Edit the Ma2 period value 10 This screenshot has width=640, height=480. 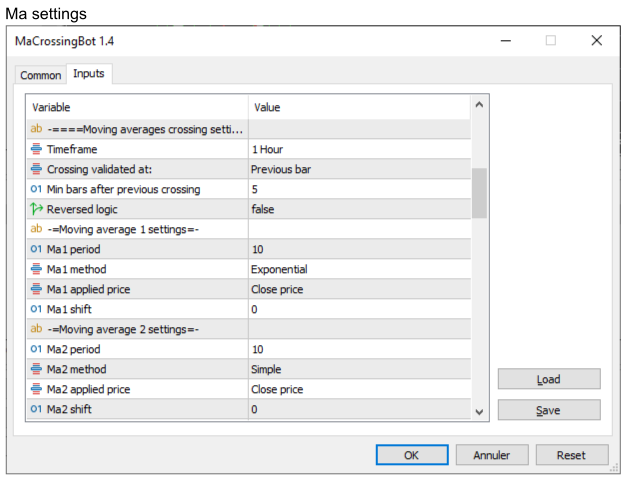click(359, 349)
